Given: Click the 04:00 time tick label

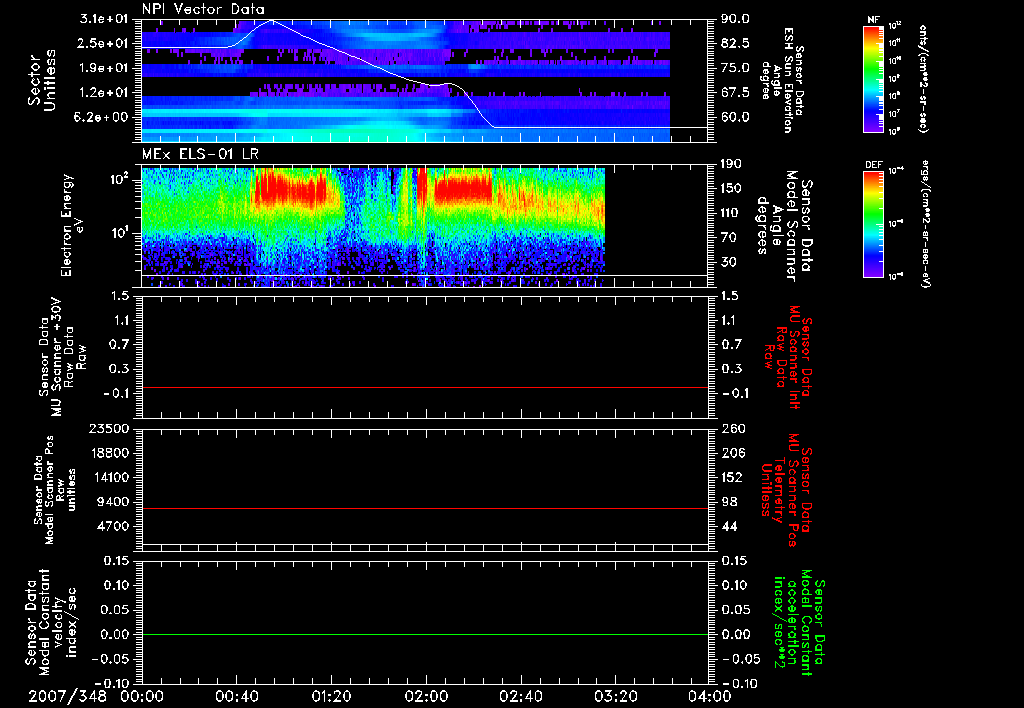Looking at the screenshot, I should (709, 697).
